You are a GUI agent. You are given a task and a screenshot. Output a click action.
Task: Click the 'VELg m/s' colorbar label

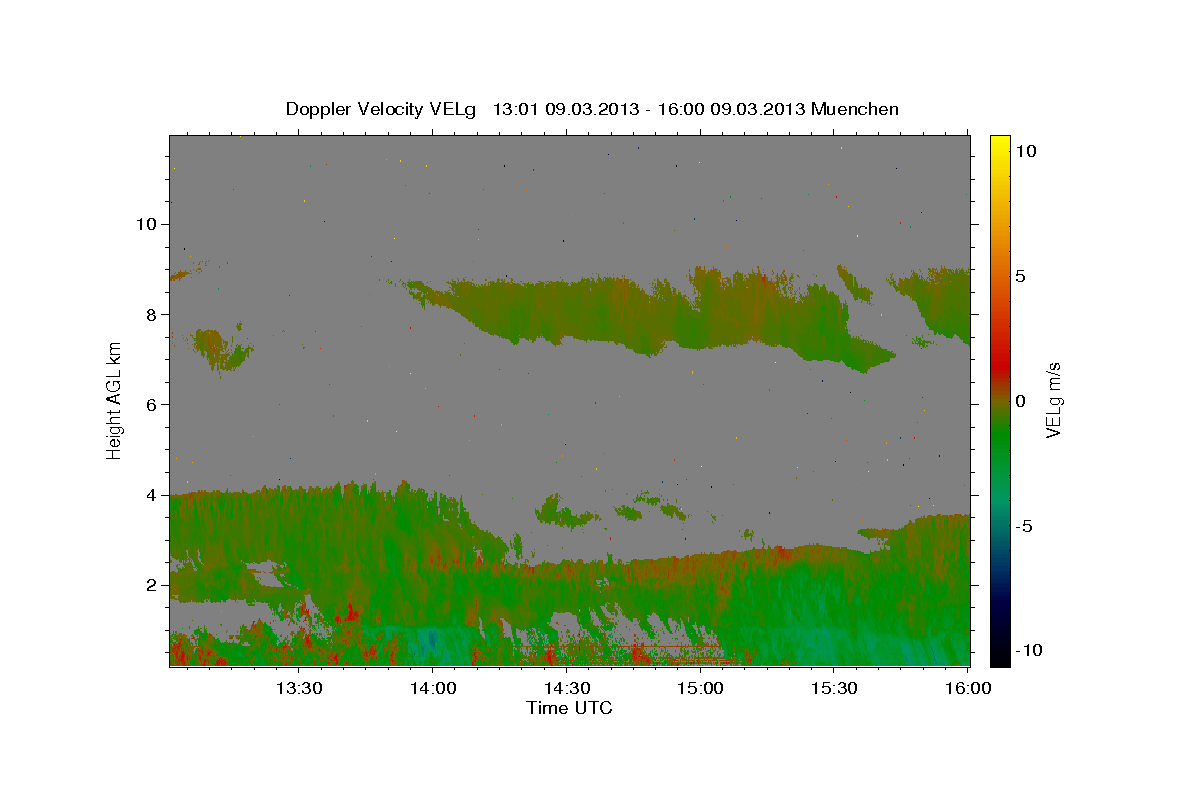[1053, 400]
